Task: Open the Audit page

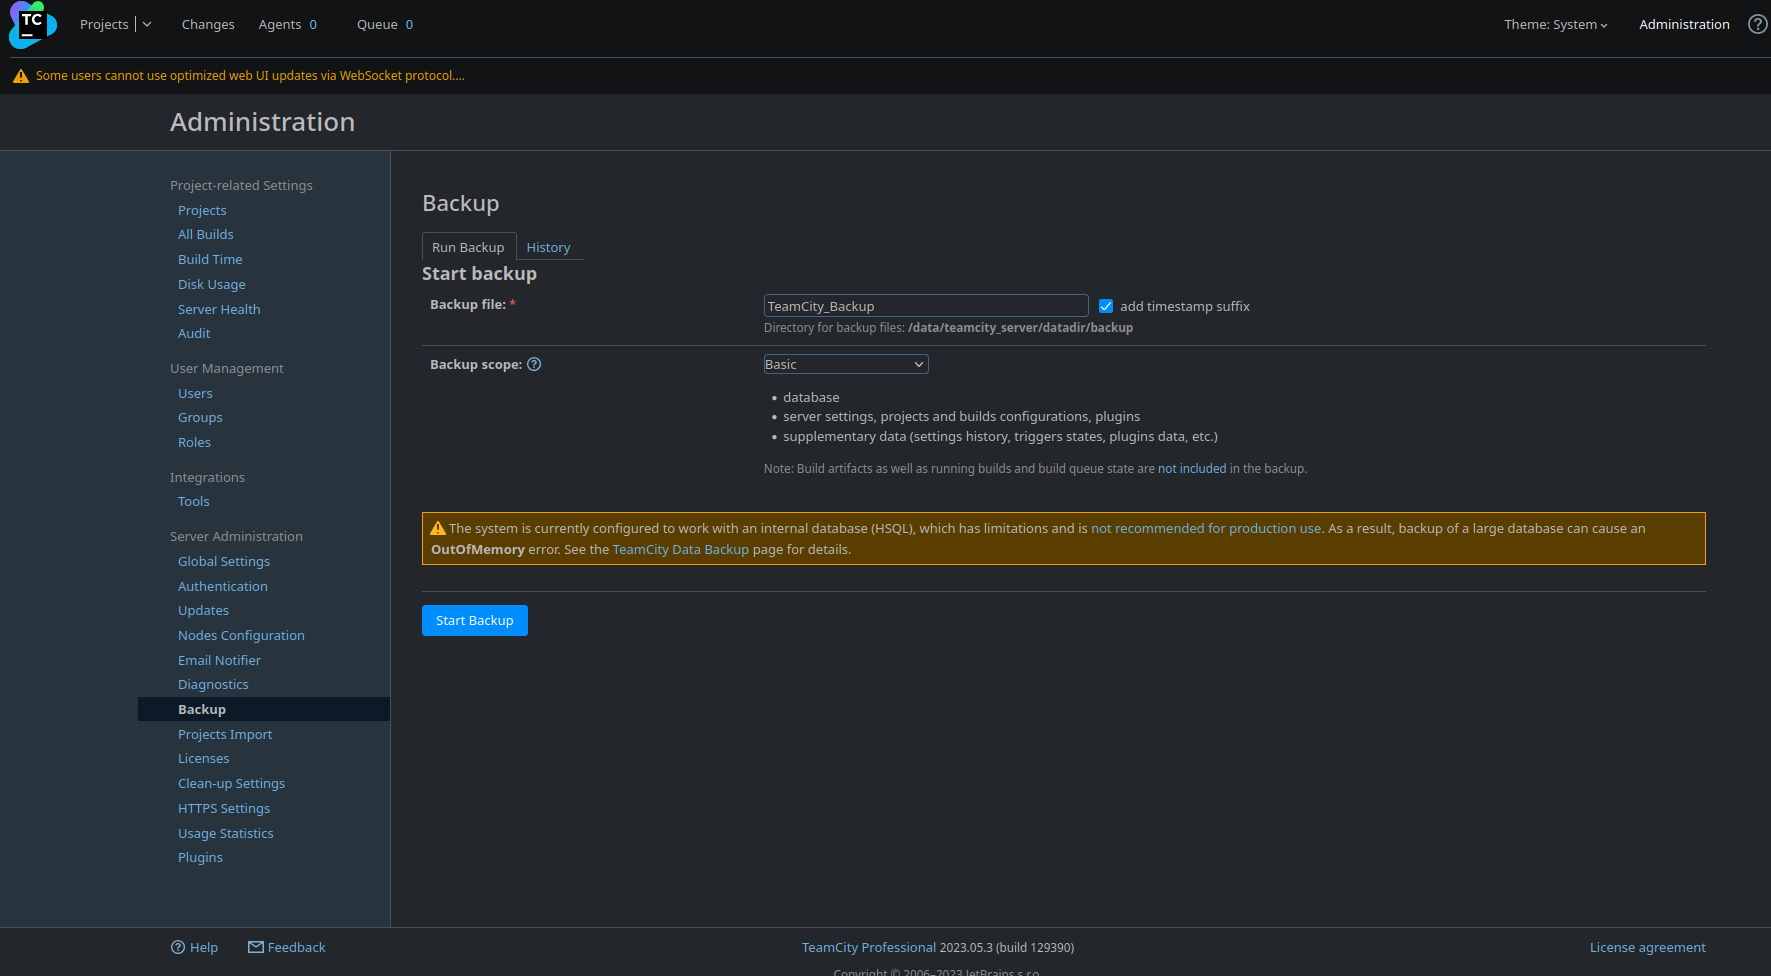Action: click(x=194, y=333)
